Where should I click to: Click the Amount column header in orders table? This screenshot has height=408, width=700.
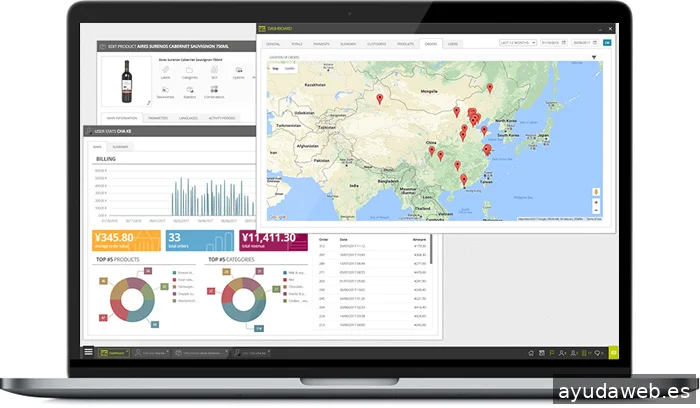click(419, 239)
